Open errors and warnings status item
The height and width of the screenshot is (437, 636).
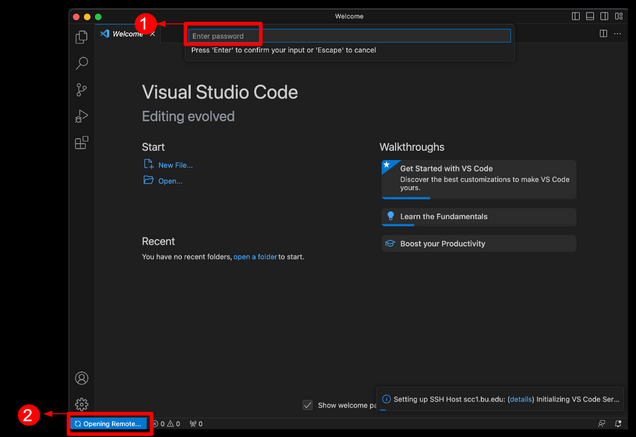tap(166, 424)
